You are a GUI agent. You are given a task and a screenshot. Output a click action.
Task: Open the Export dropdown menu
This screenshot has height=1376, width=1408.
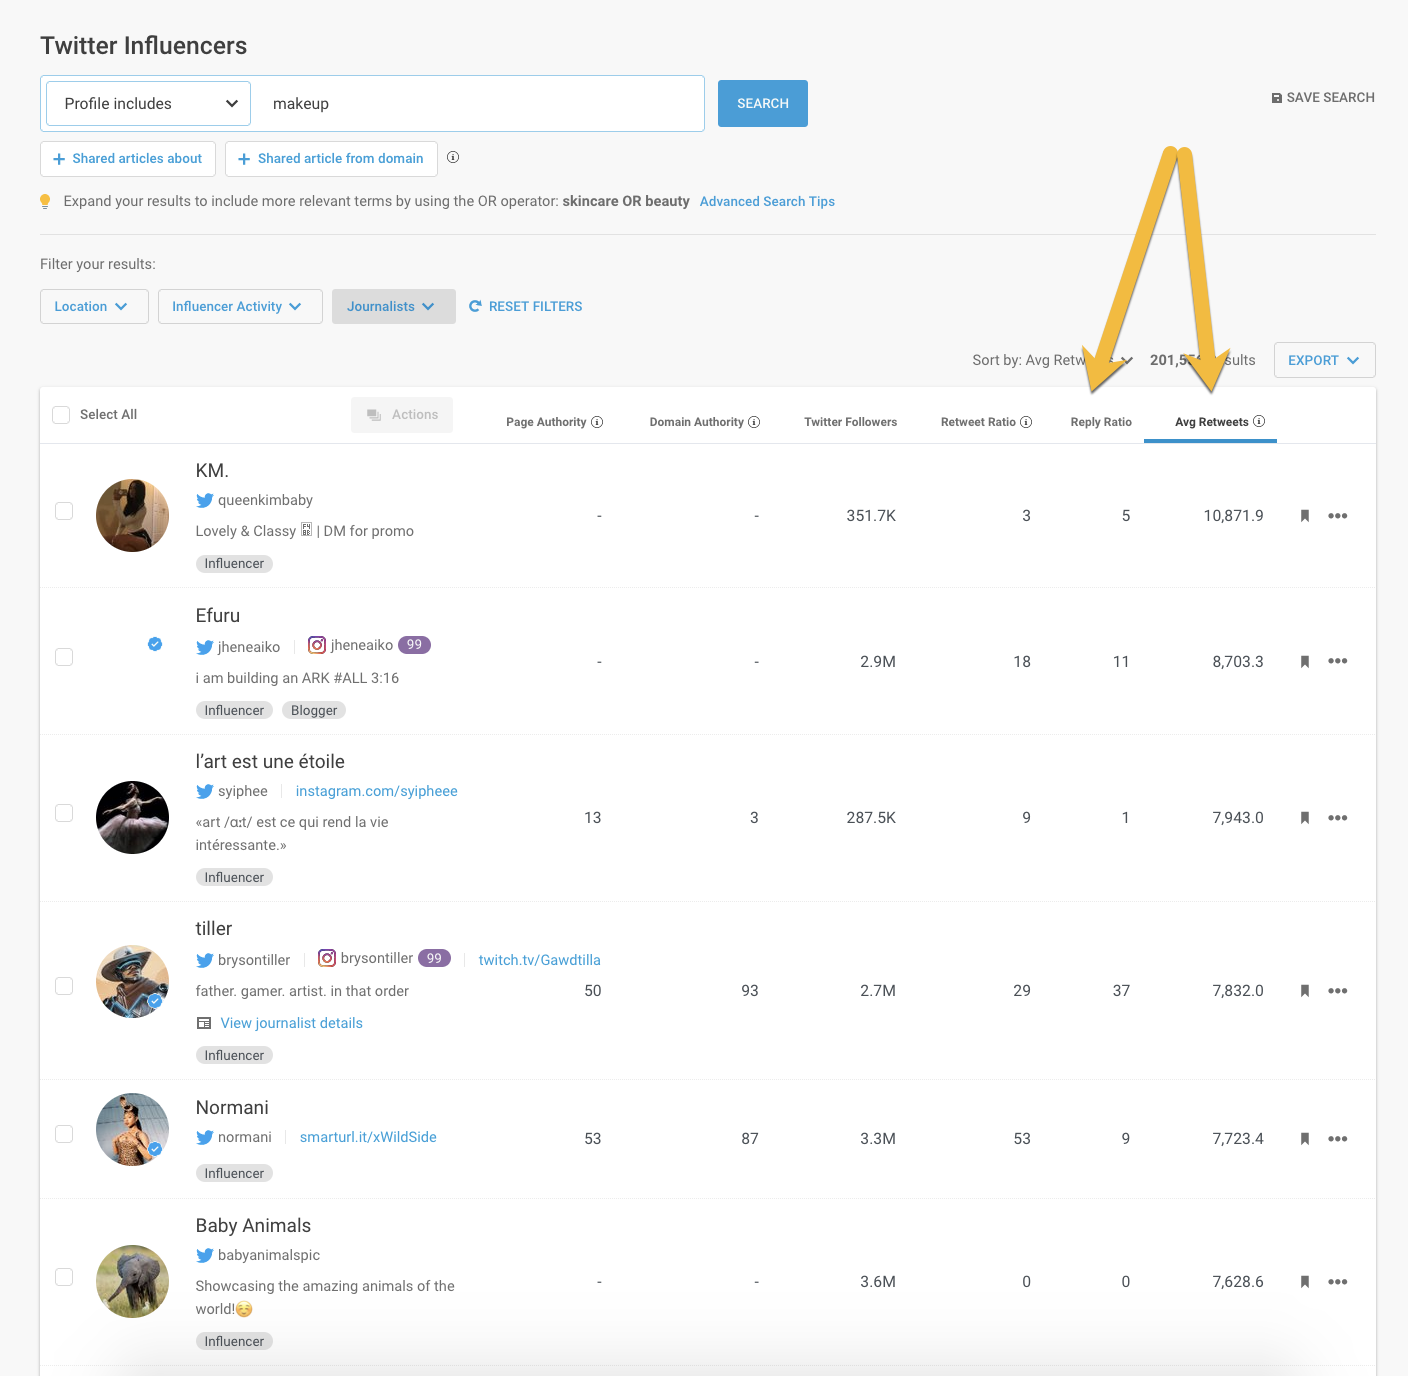tap(1323, 360)
